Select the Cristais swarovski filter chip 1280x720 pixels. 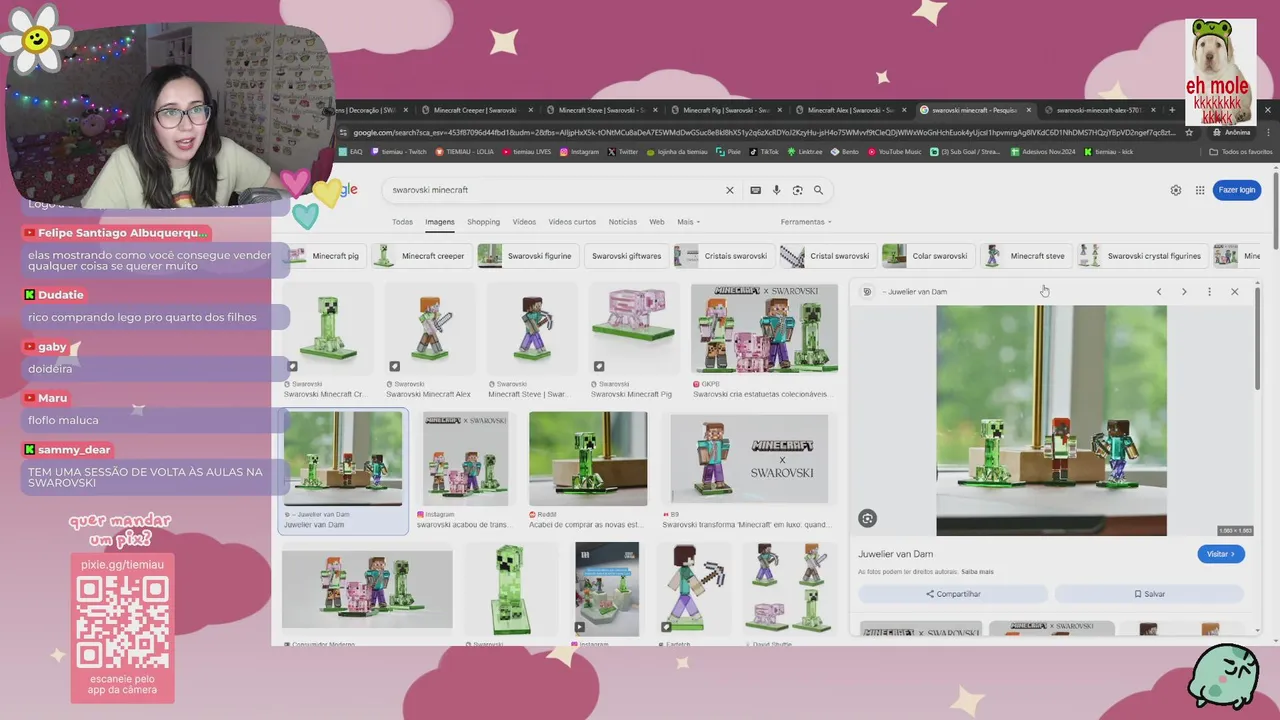coord(724,256)
